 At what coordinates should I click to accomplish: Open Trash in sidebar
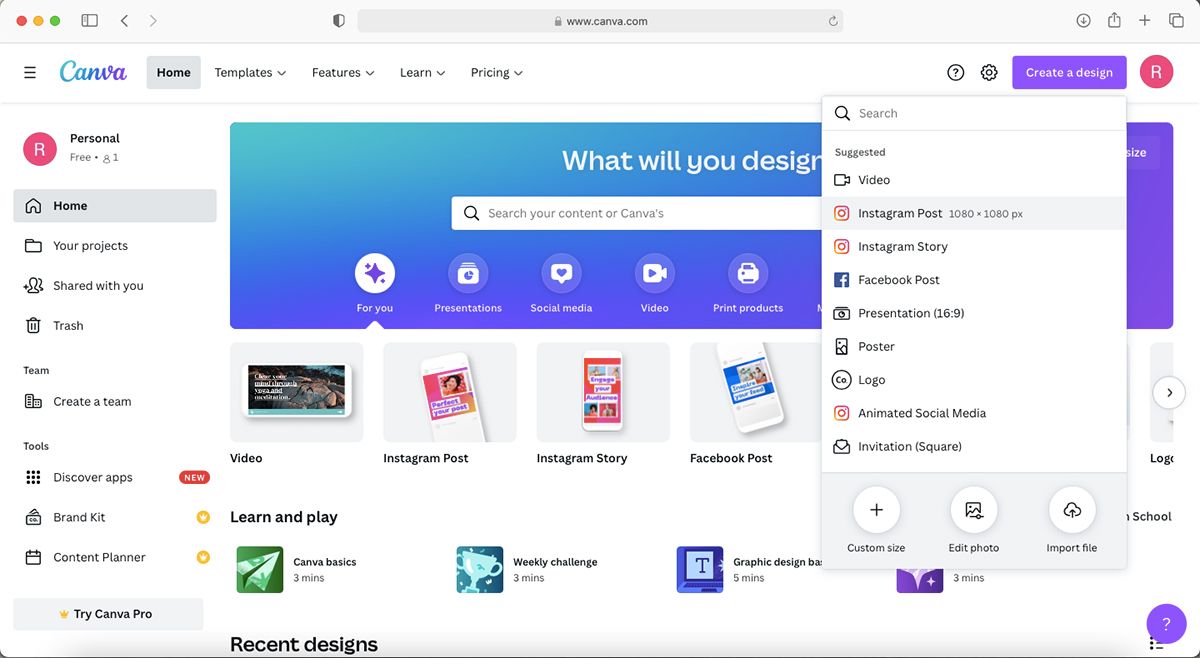click(115, 326)
